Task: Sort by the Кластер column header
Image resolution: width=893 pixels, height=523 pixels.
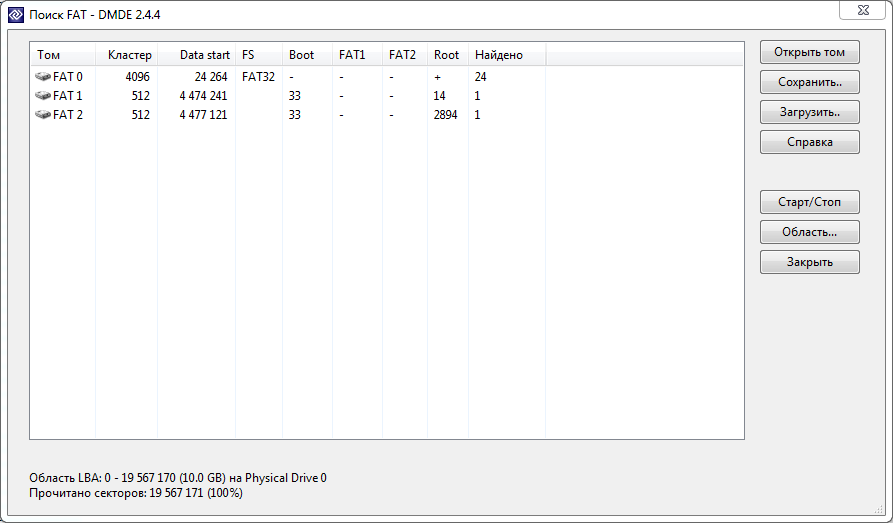Action: tap(126, 55)
